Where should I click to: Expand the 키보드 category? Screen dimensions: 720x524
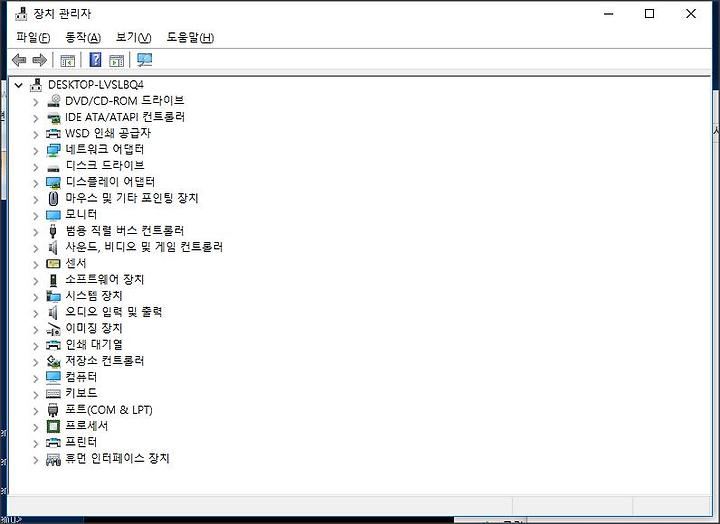coord(36,394)
